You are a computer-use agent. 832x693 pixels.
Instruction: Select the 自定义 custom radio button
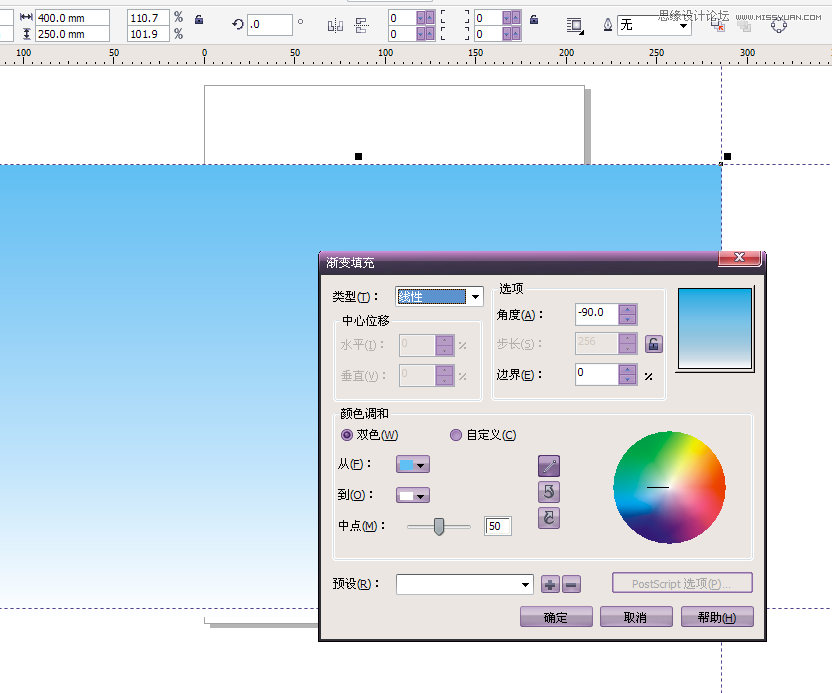pyautogui.click(x=456, y=435)
